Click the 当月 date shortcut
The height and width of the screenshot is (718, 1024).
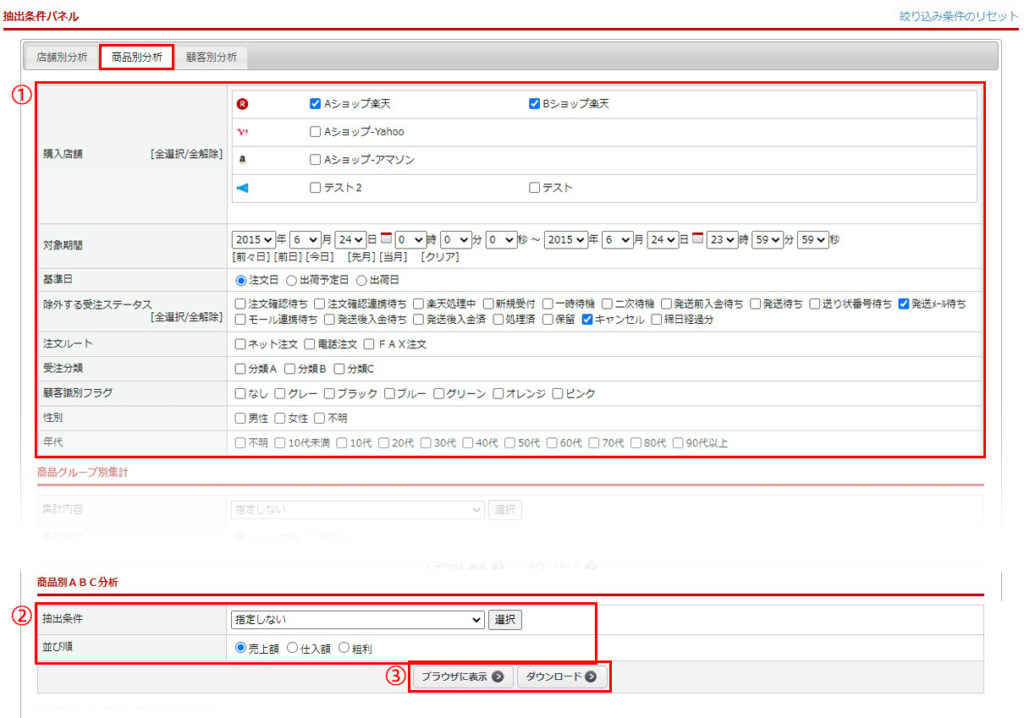(x=393, y=257)
